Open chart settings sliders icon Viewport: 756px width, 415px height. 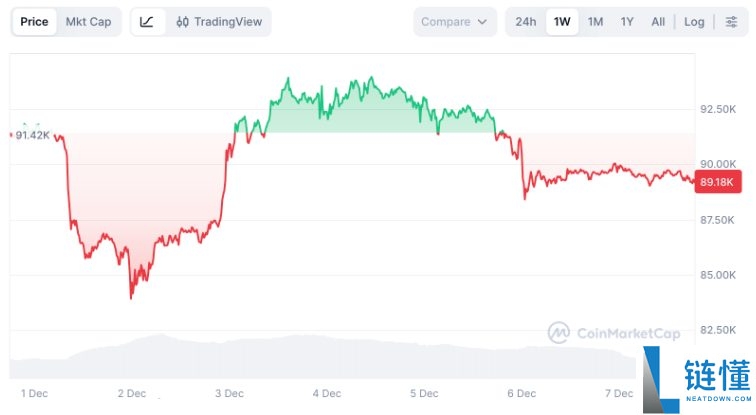click(x=731, y=22)
